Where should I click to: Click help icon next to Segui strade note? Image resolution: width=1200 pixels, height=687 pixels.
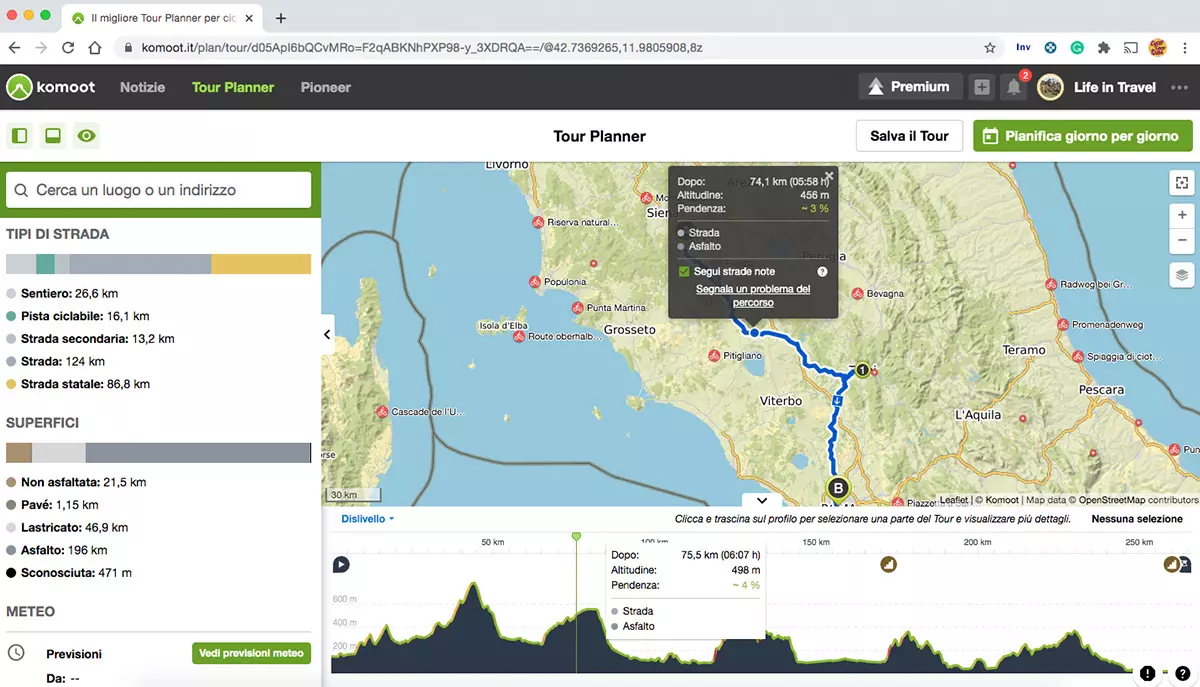(x=822, y=271)
